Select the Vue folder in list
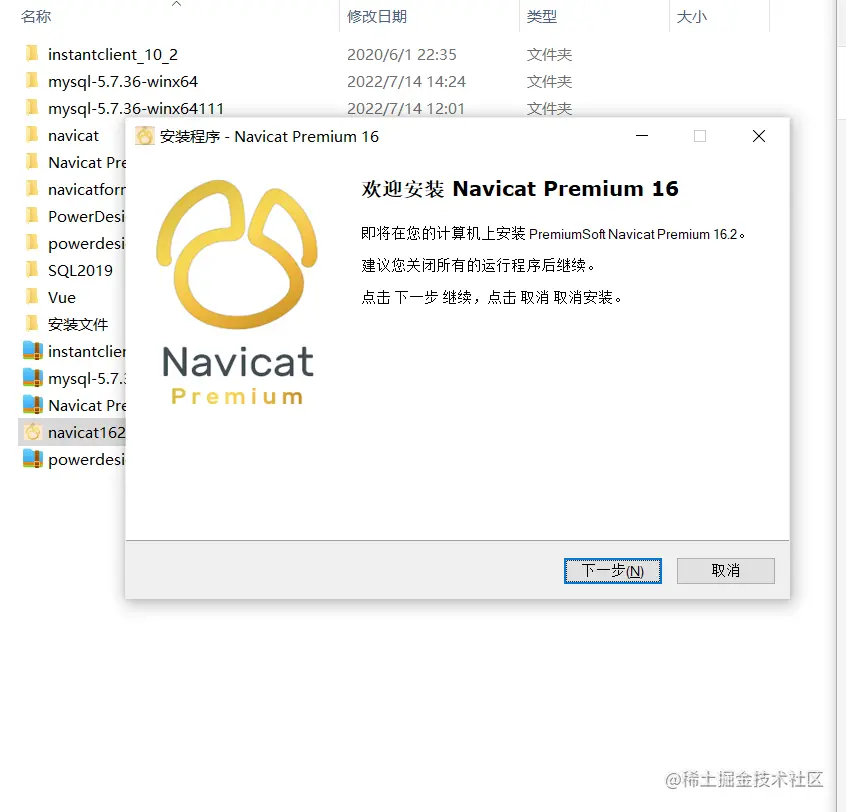The image size is (846, 812). coord(62,297)
